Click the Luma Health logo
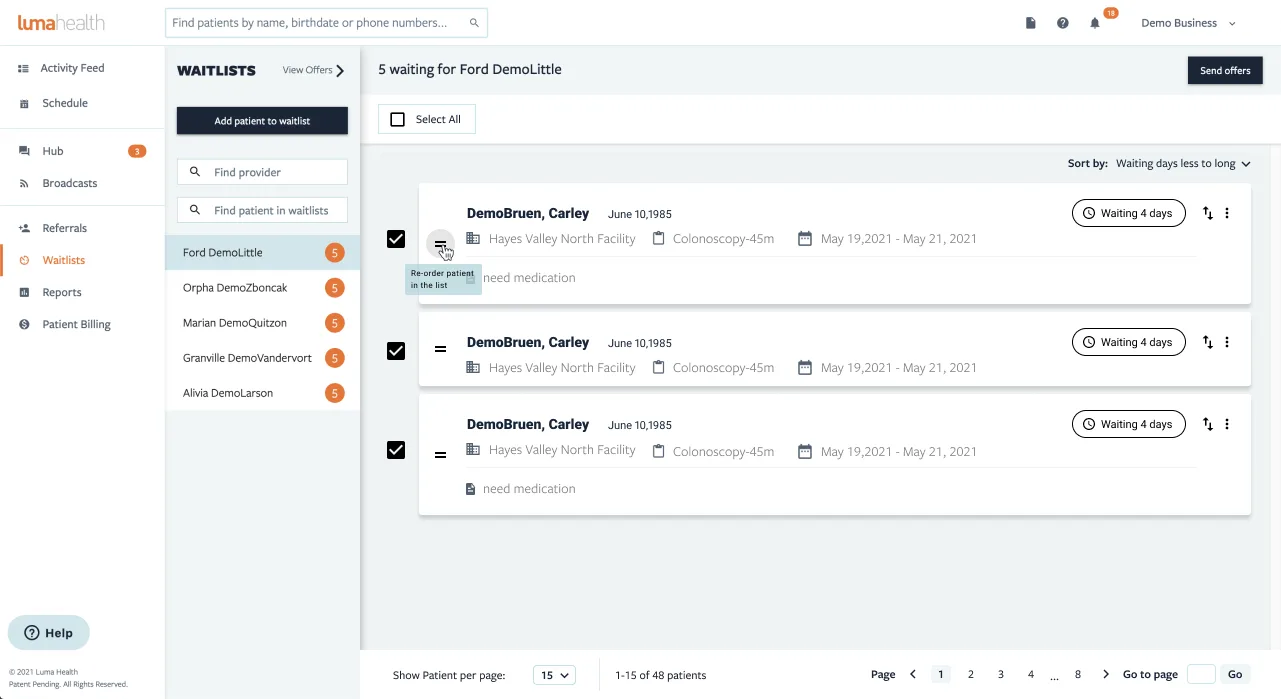The image size is (1281, 699). click(x=61, y=22)
